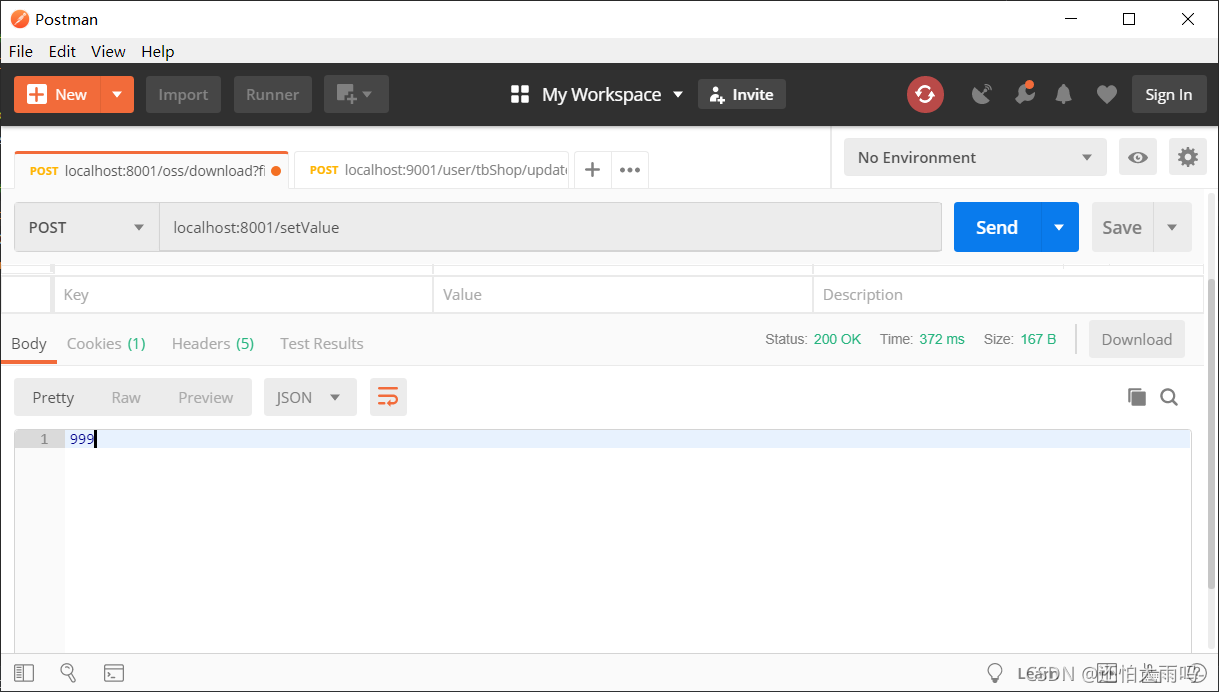Image resolution: width=1219 pixels, height=692 pixels.
Task: Download the response
Action: [x=1137, y=339]
